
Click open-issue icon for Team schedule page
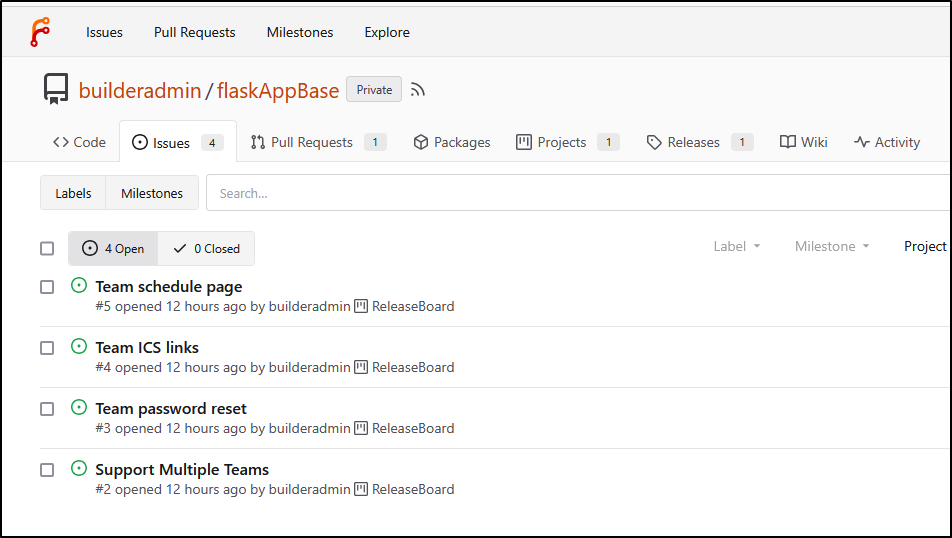pyautogui.click(x=79, y=285)
